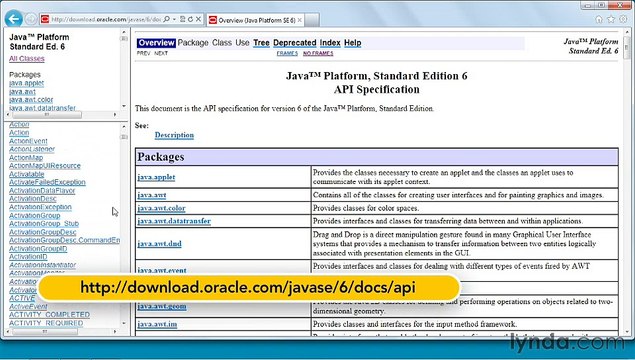The image size is (635, 360).
Task: Open java.awt in the left Packages list
Action: [x=22, y=92]
